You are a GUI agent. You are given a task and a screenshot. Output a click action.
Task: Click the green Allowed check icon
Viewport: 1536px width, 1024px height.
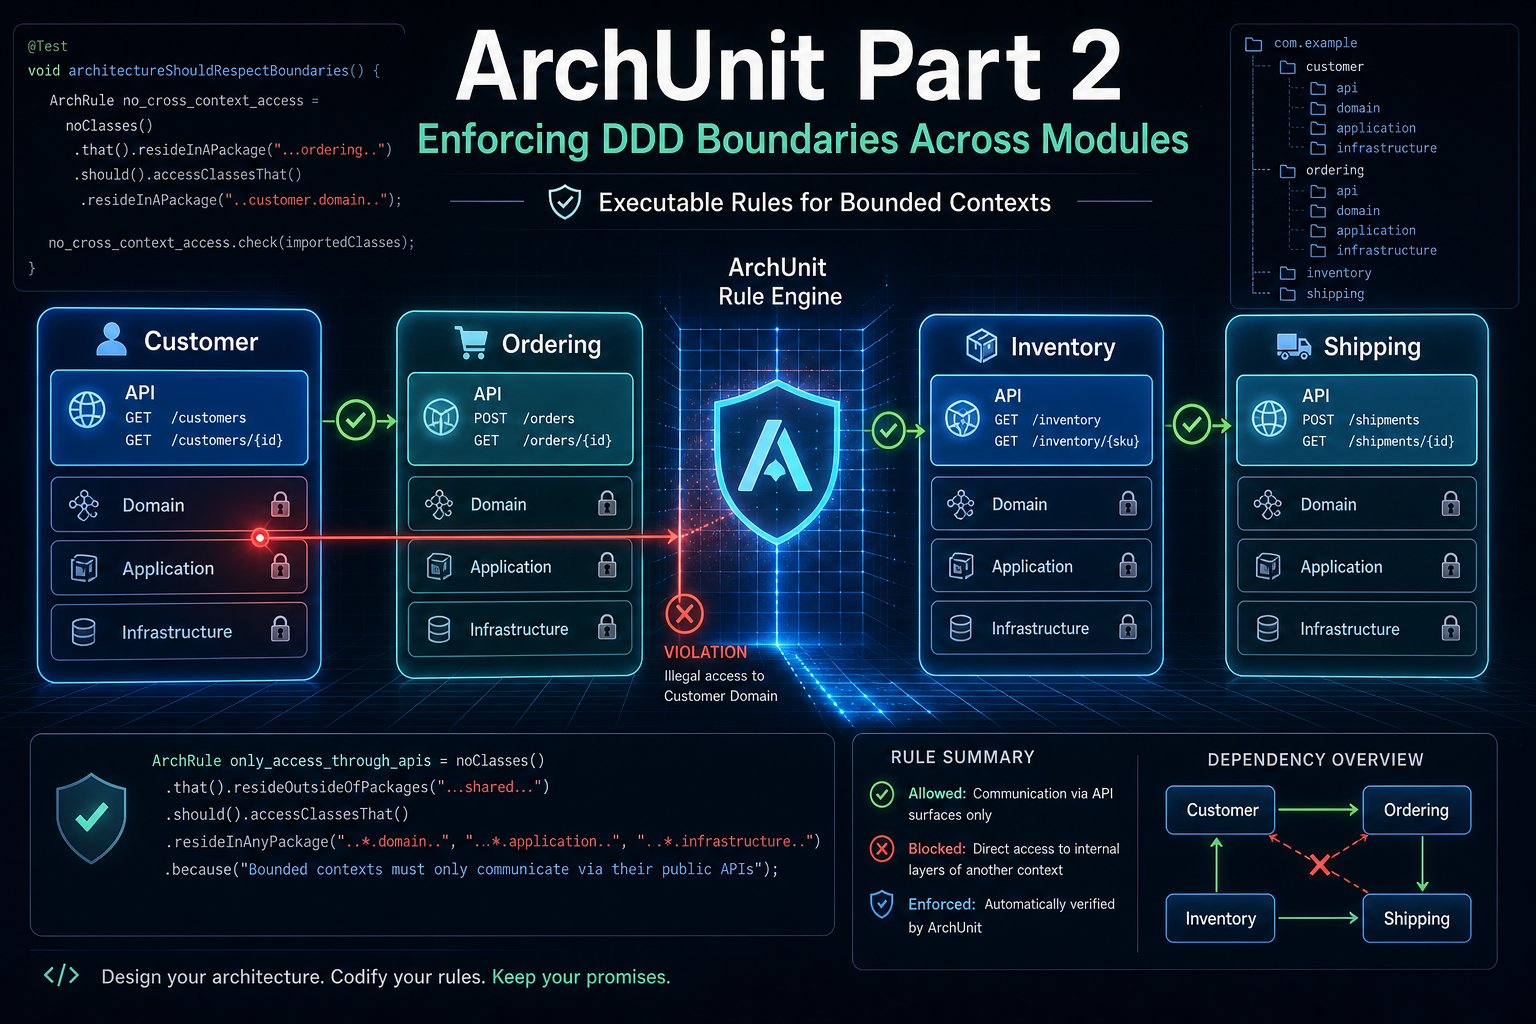click(x=882, y=794)
